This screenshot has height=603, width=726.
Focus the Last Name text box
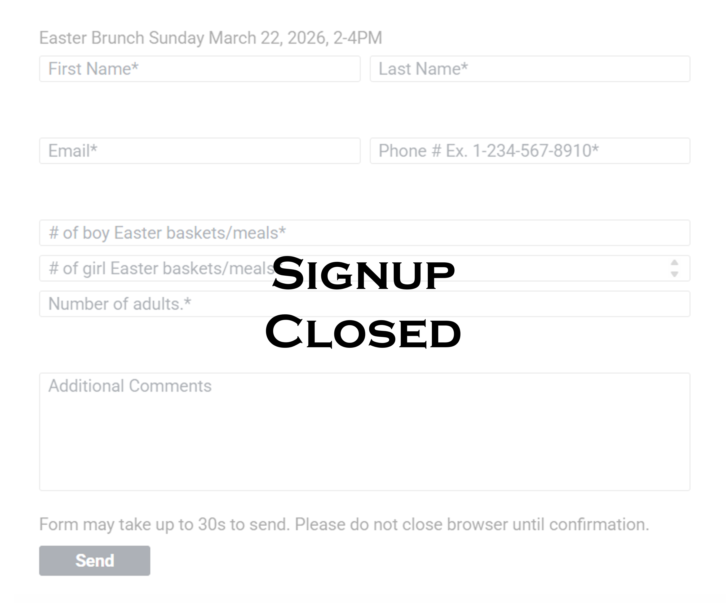pyautogui.click(x=529, y=69)
